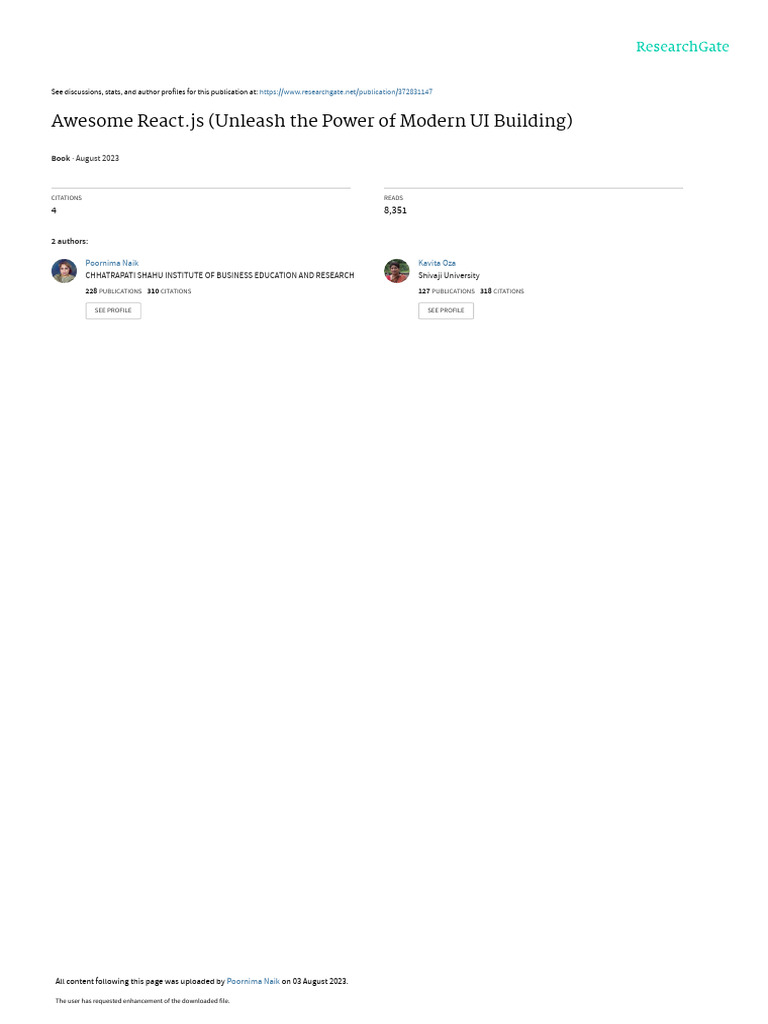Screen dimensions: 768x1024
Task: Click See Profile under Kavita Oza
Action: pos(446,310)
